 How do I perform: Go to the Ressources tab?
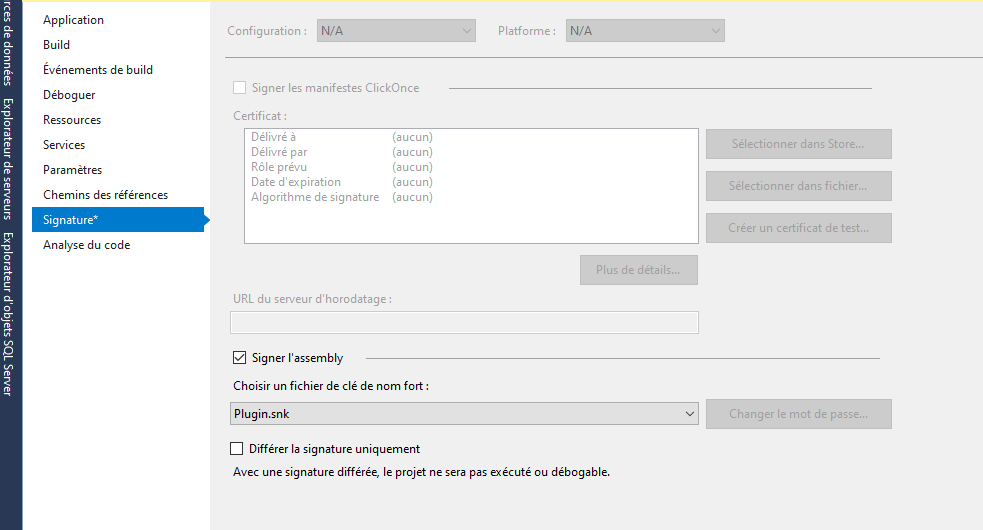tap(71, 120)
